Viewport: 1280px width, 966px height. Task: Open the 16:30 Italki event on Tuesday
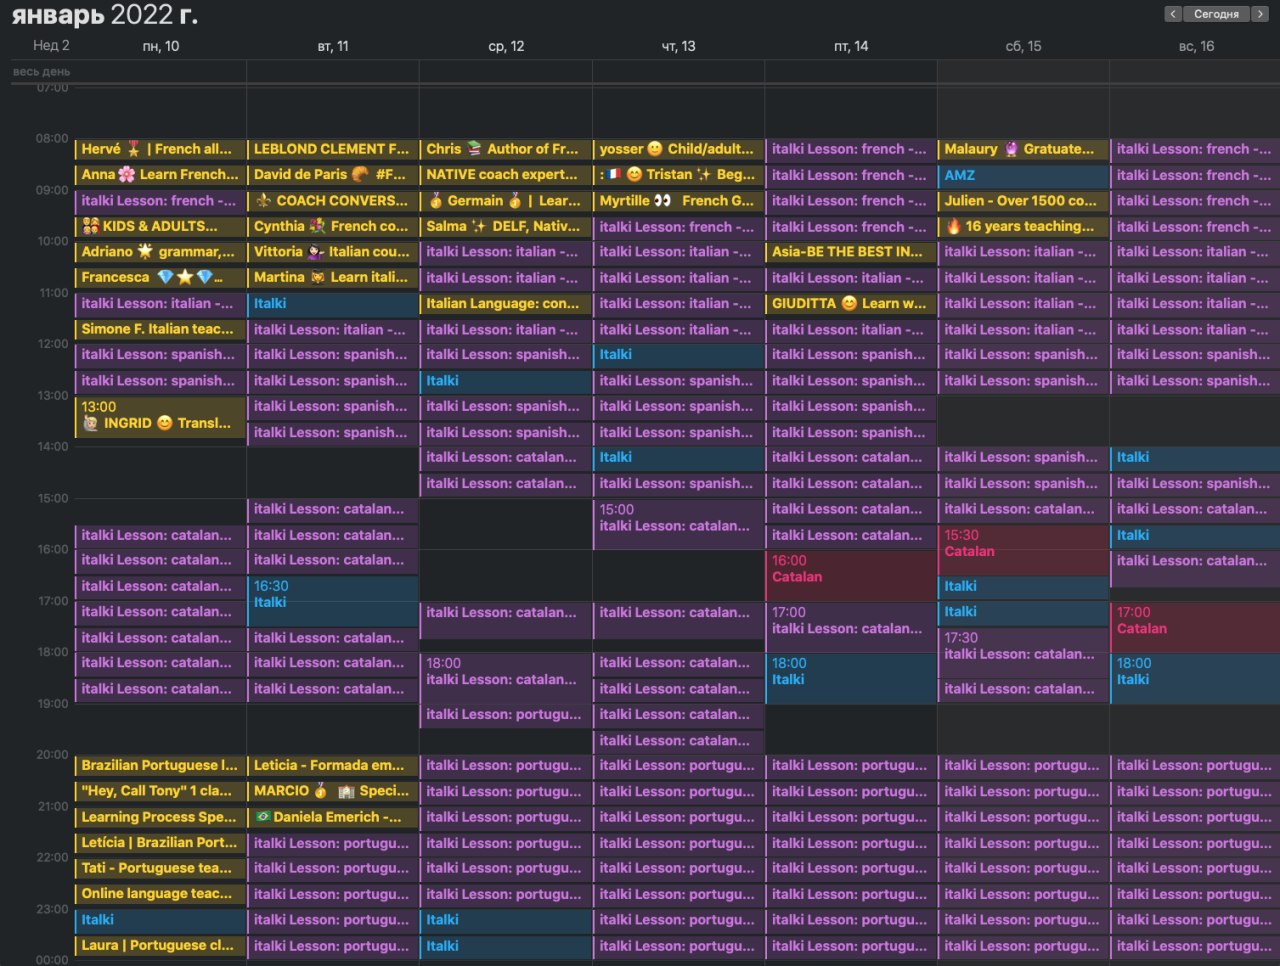[x=332, y=601]
